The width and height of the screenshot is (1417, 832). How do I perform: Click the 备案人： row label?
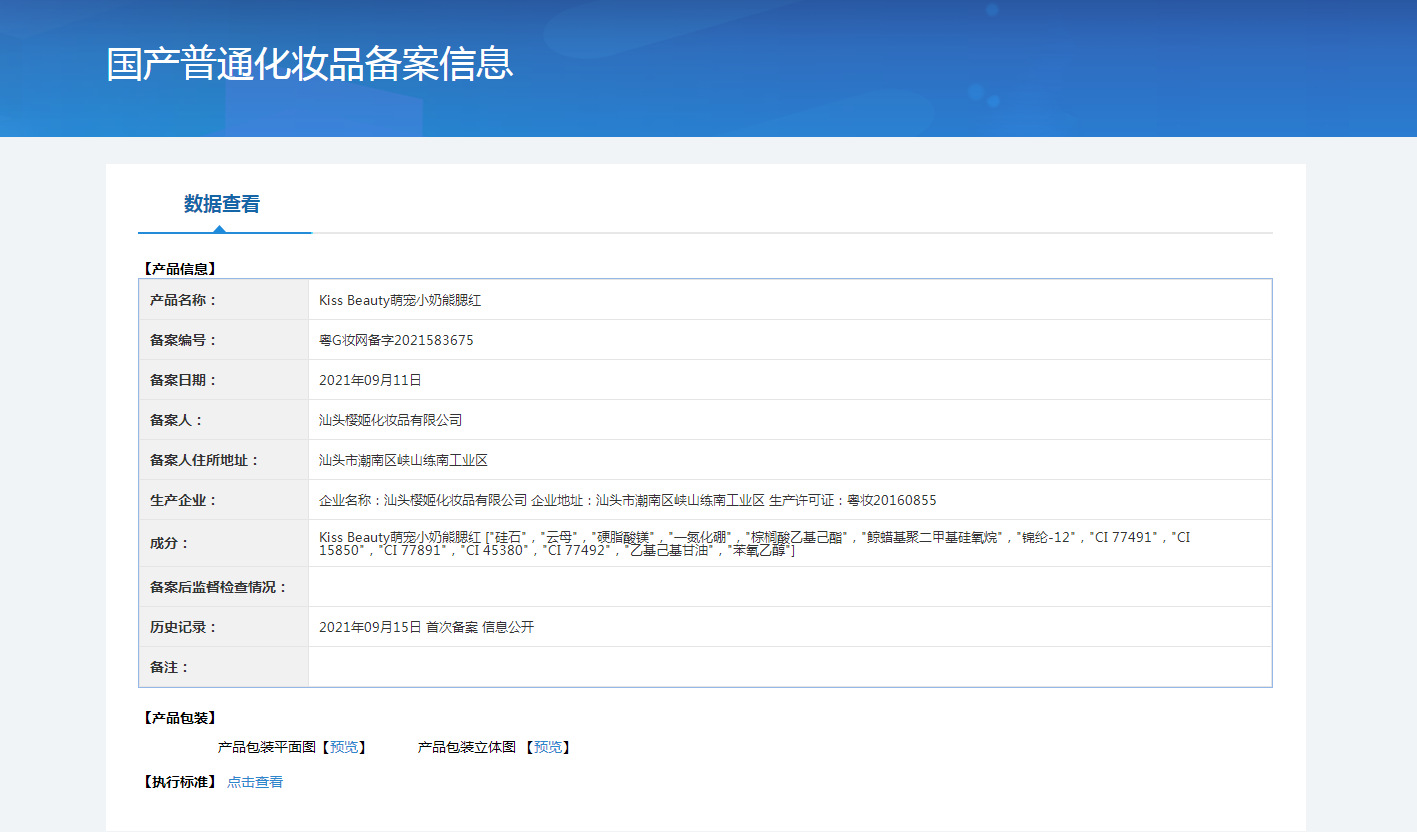coord(176,420)
